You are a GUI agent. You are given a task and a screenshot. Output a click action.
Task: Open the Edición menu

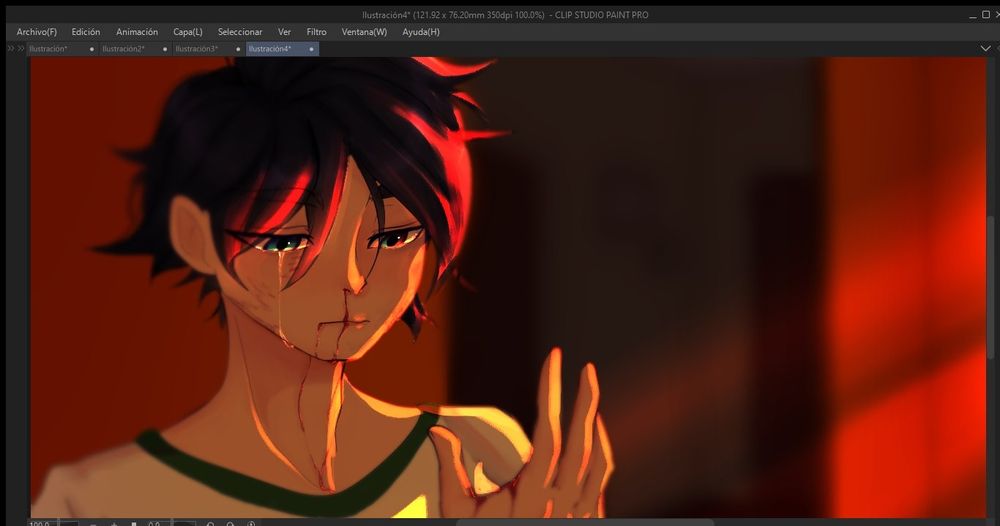(85, 32)
